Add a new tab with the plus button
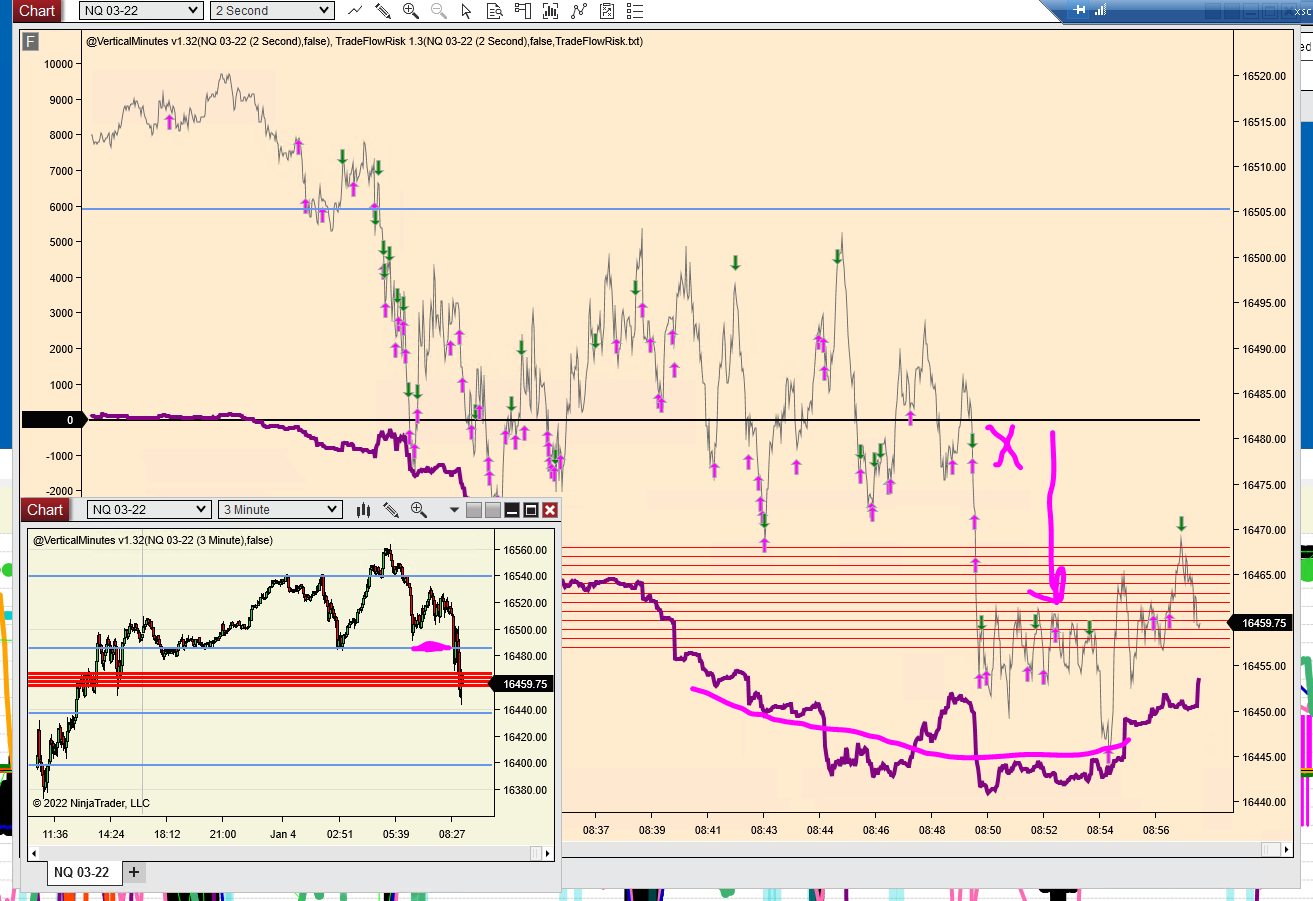1313x901 pixels. point(134,872)
